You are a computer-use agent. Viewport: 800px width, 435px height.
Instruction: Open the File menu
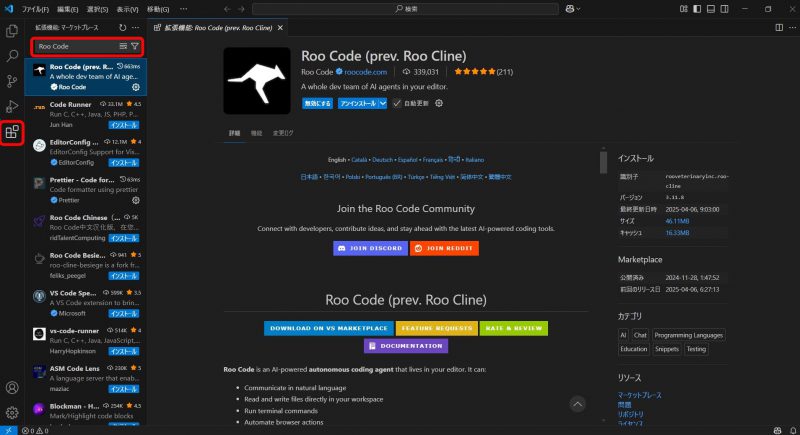[35, 9]
